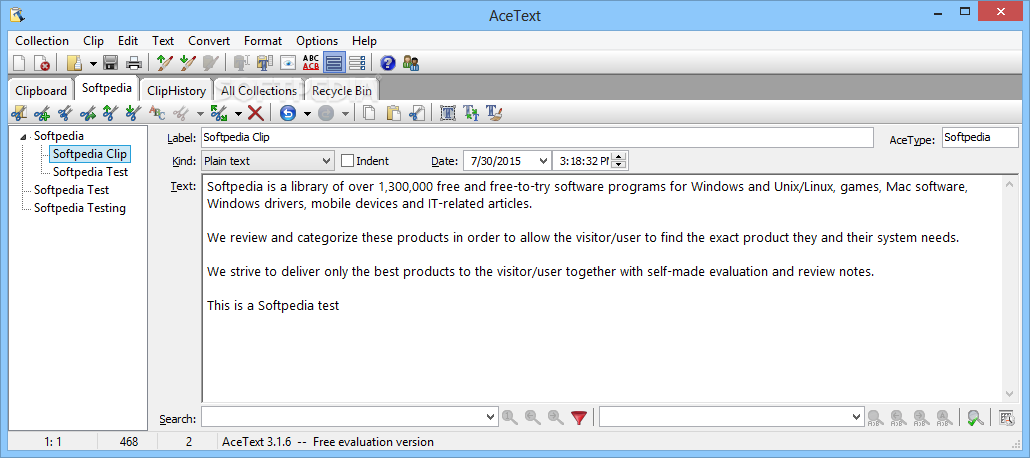The width and height of the screenshot is (1030, 458).
Task: Click the AceType field containing Softpedia
Action: (x=979, y=138)
